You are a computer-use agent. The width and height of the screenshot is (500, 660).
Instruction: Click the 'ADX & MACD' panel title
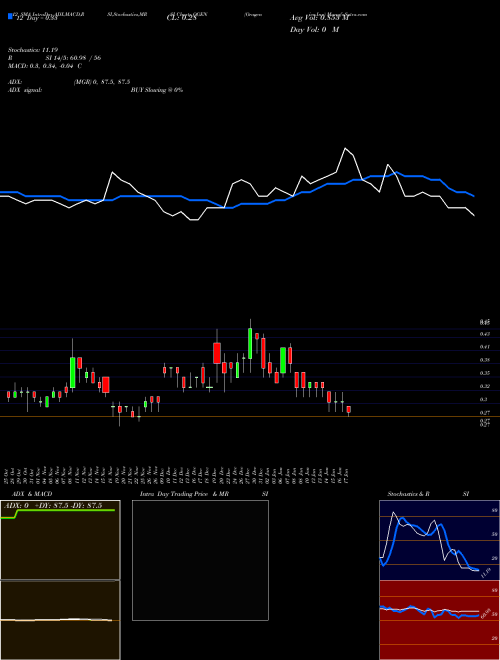[x=32, y=494]
